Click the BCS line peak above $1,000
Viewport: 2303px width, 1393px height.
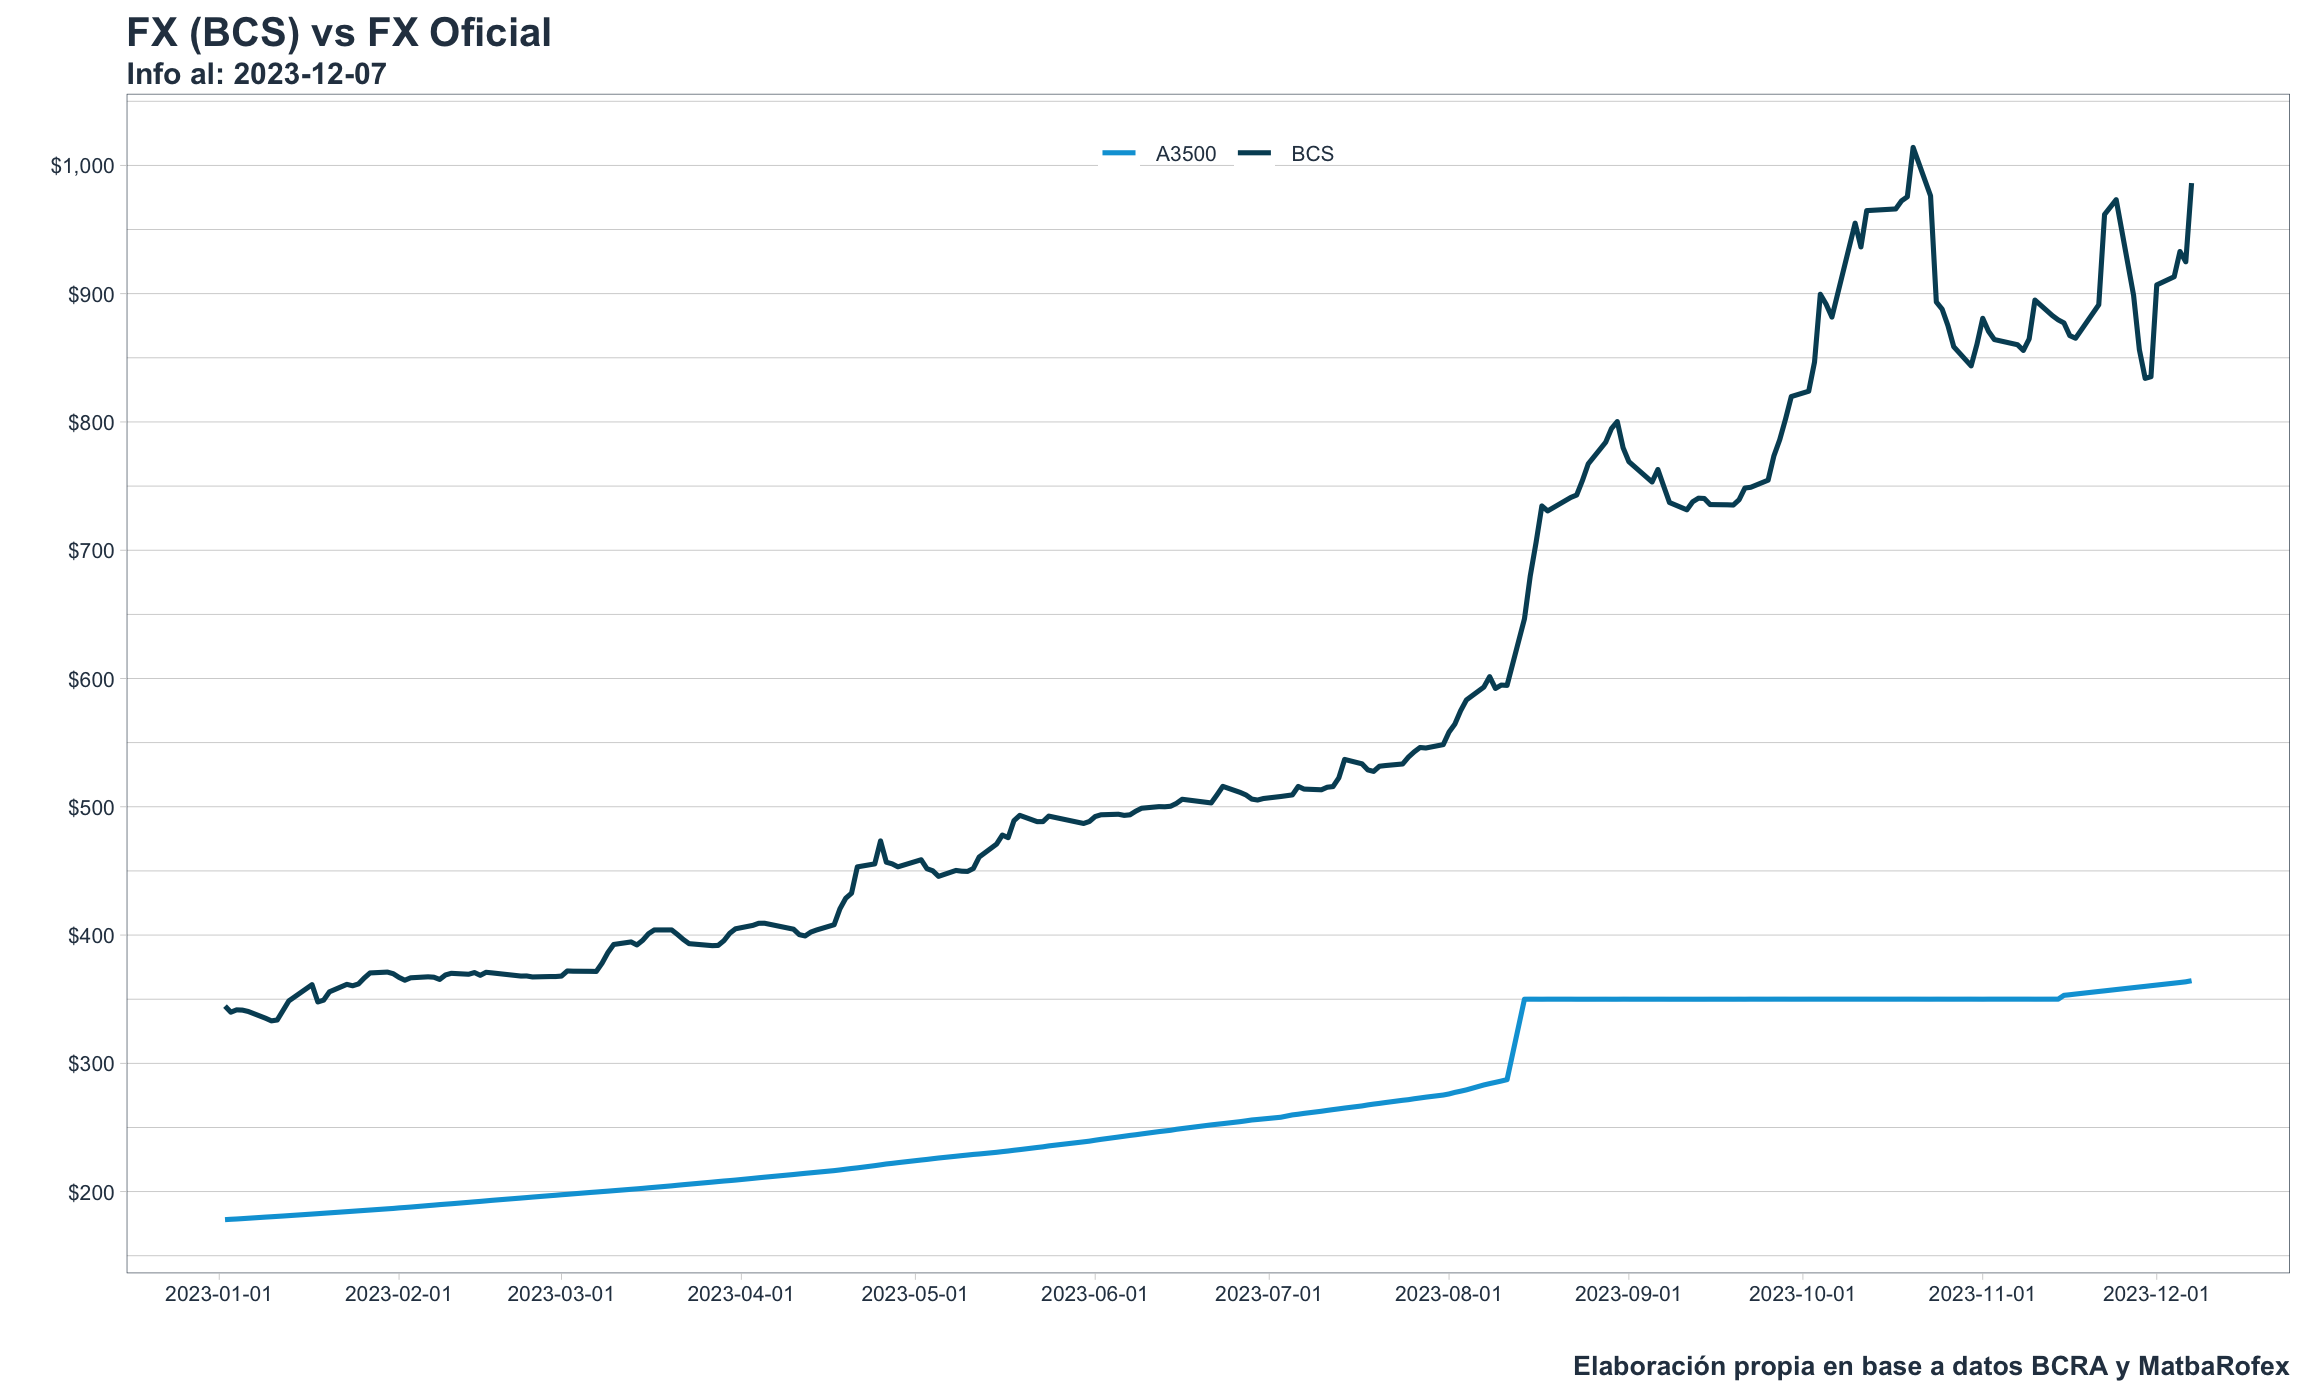pyautogui.click(x=1913, y=148)
